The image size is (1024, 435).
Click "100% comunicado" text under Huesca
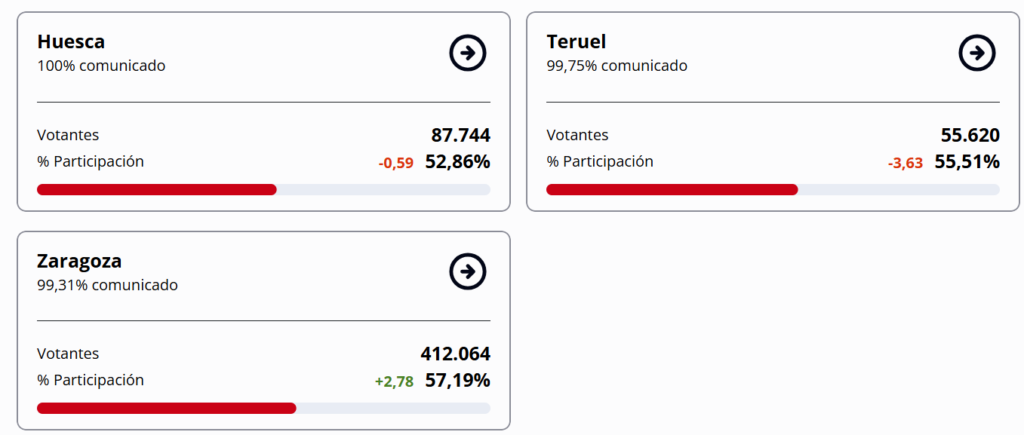(x=101, y=66)
